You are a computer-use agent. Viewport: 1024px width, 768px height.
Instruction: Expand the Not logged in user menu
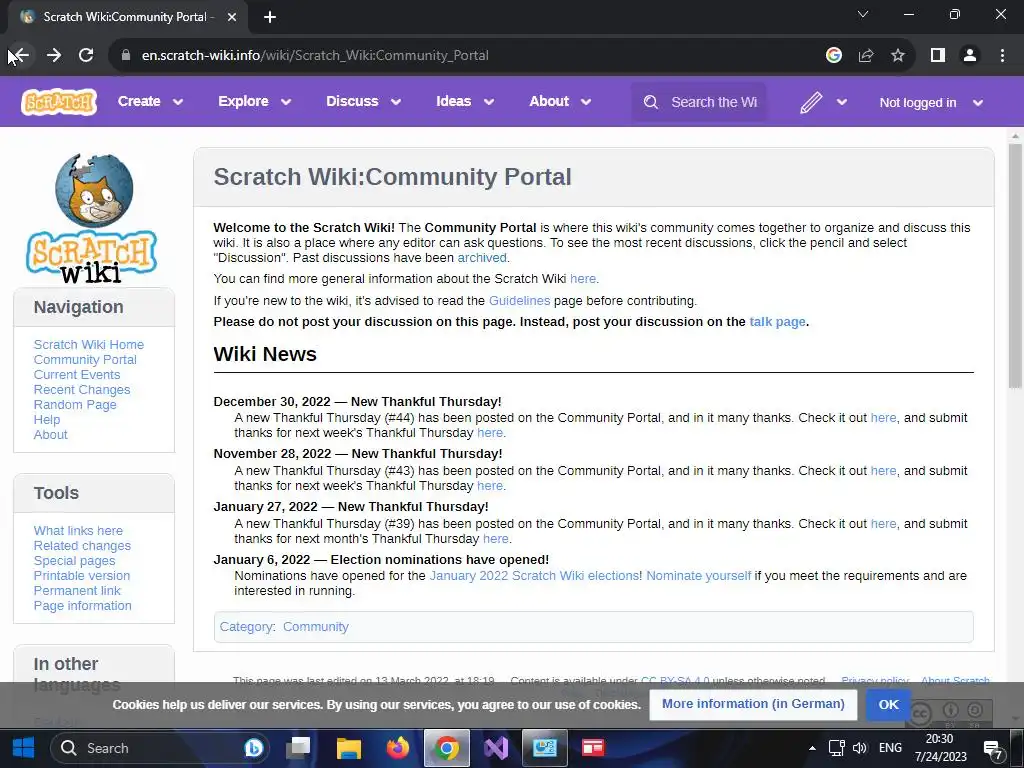pyautogui.click(x=931, y=103)
